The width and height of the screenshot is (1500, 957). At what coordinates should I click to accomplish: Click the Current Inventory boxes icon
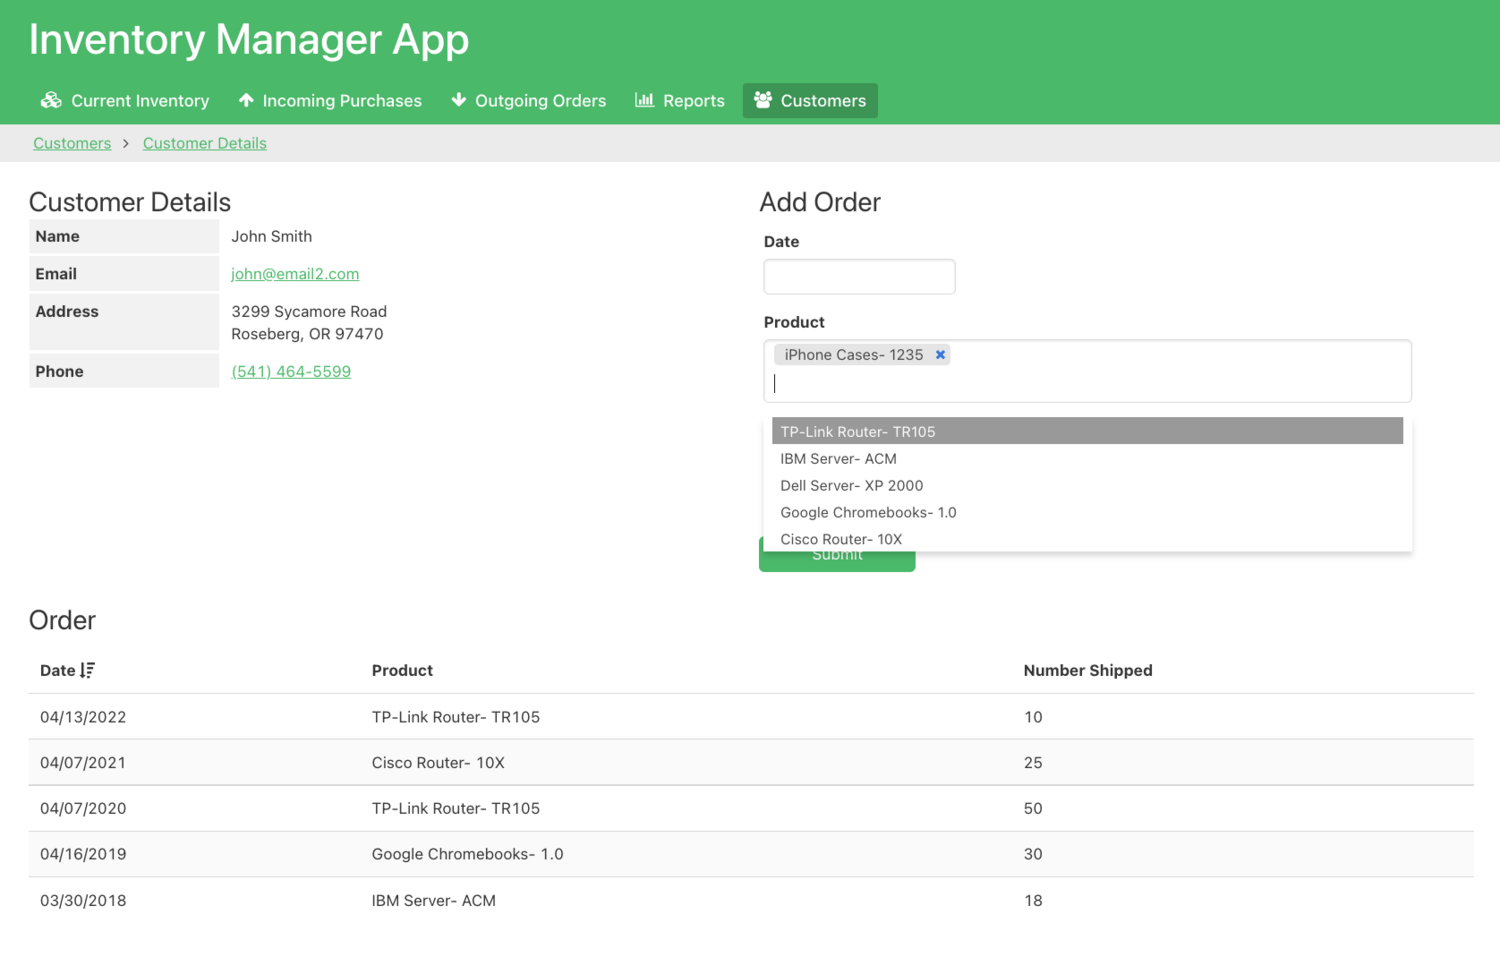point(51,100)
